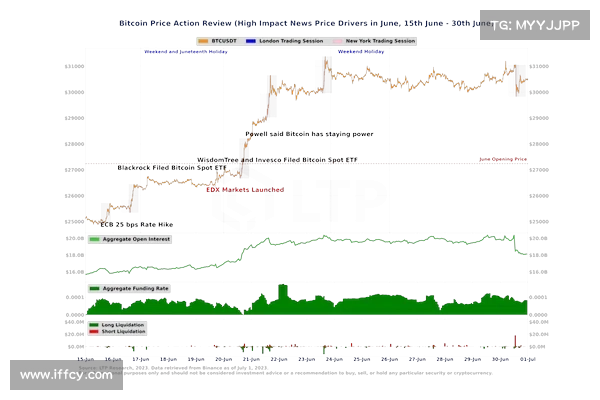Viewport: 600px width, 400px height.
Task: Toggle the BTCUSDT legend label
Action: point(224,42)
